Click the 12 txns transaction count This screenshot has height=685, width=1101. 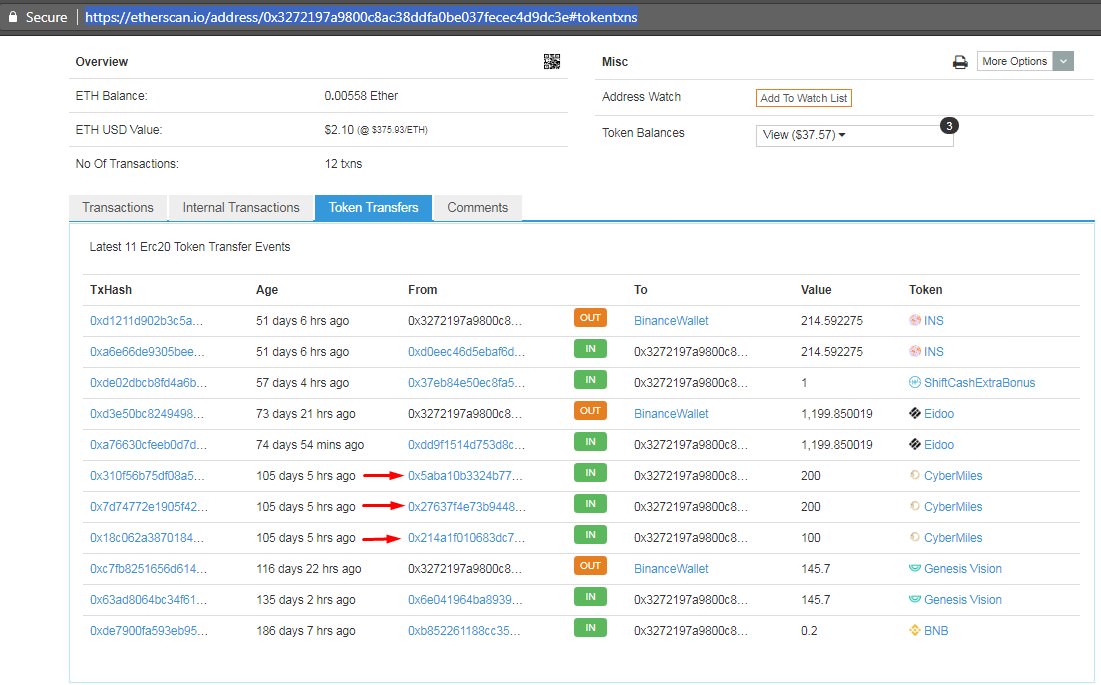pos(343,164)
